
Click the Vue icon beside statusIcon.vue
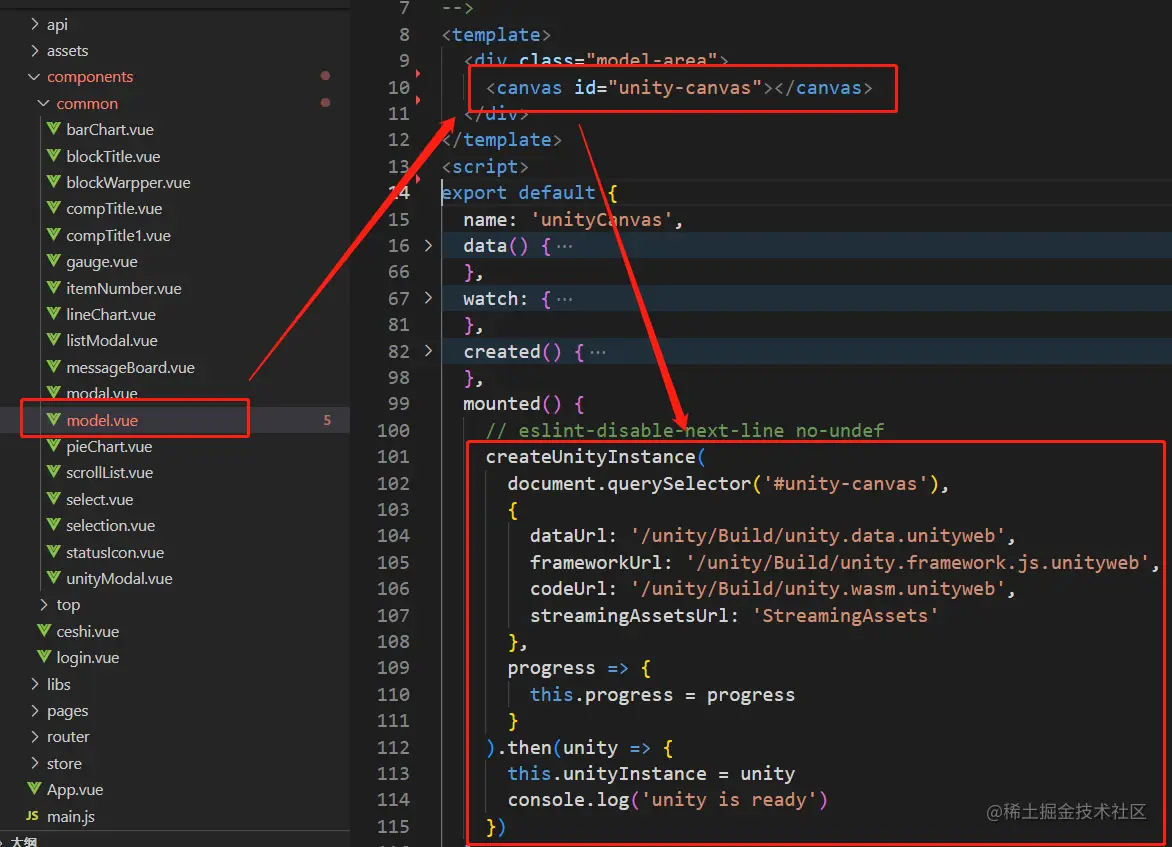(54, 552)
